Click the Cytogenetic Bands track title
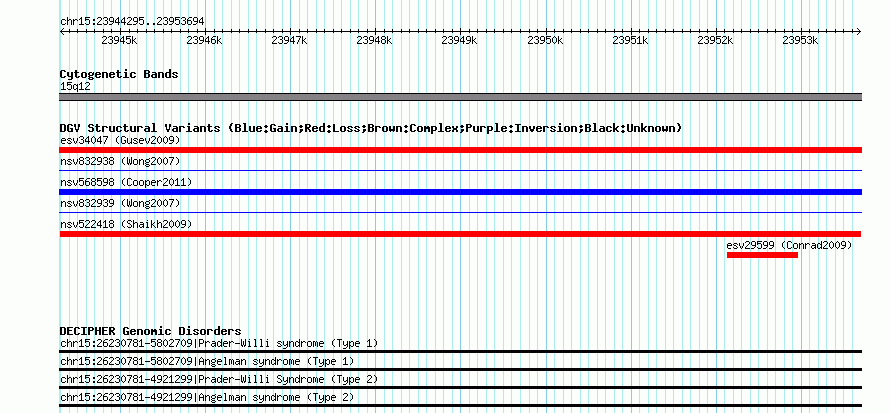The width and height of the screenshot is (890, 413). [119, 74]
